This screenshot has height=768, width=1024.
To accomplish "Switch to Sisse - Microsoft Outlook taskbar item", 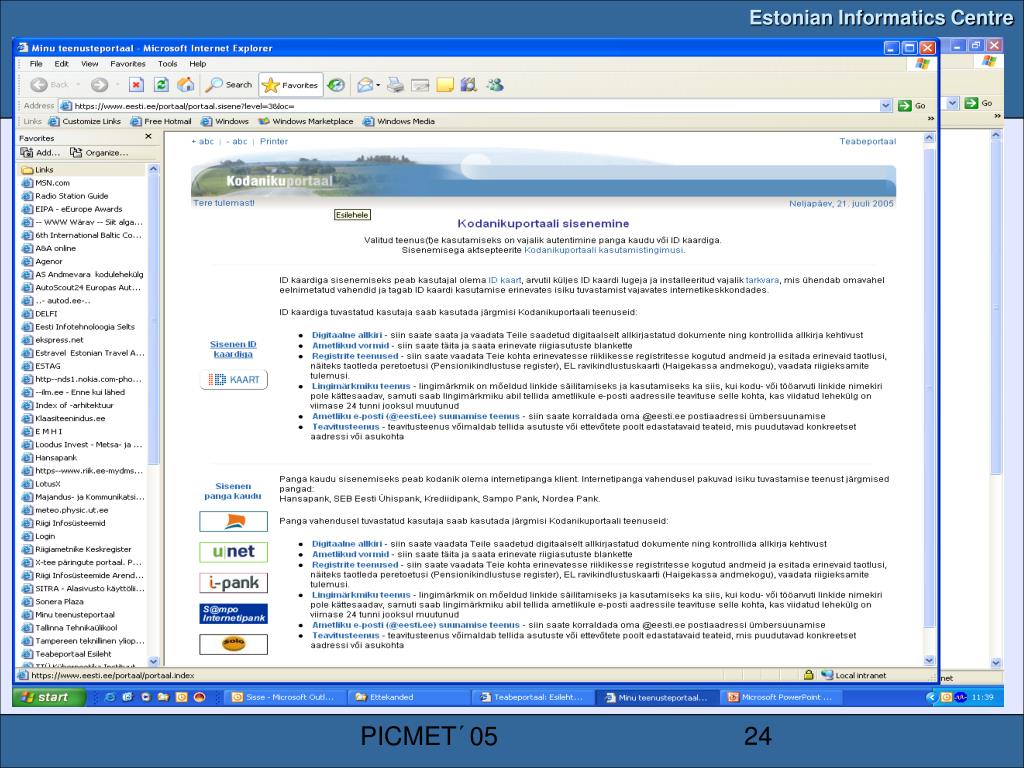I will pos(283,697).
